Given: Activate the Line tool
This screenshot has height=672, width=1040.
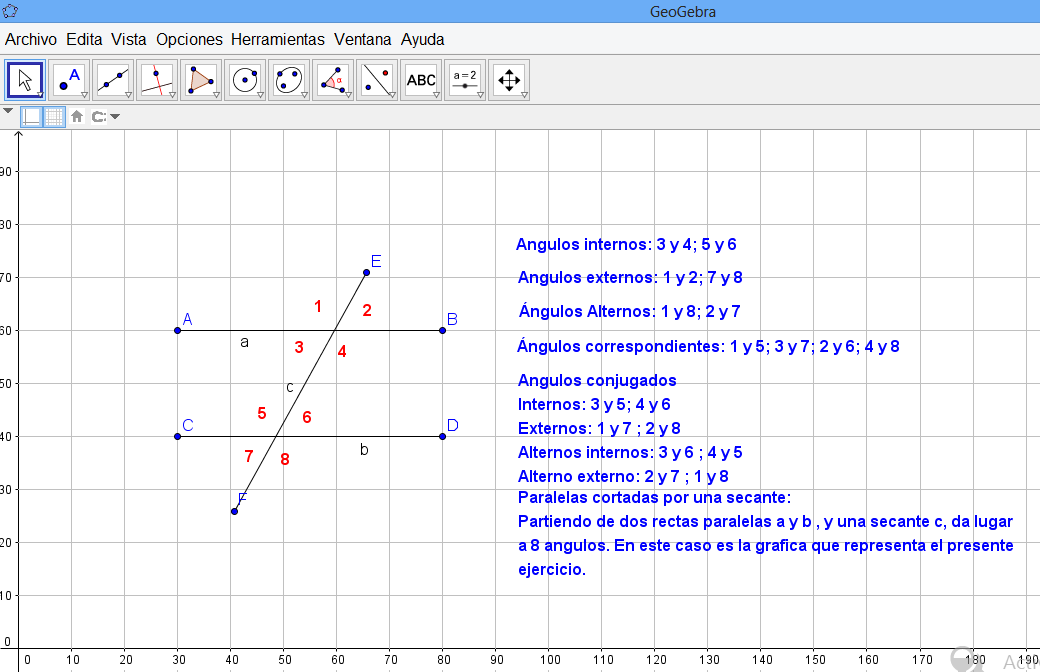Looking at the screenshot, I should pos(112,80).
